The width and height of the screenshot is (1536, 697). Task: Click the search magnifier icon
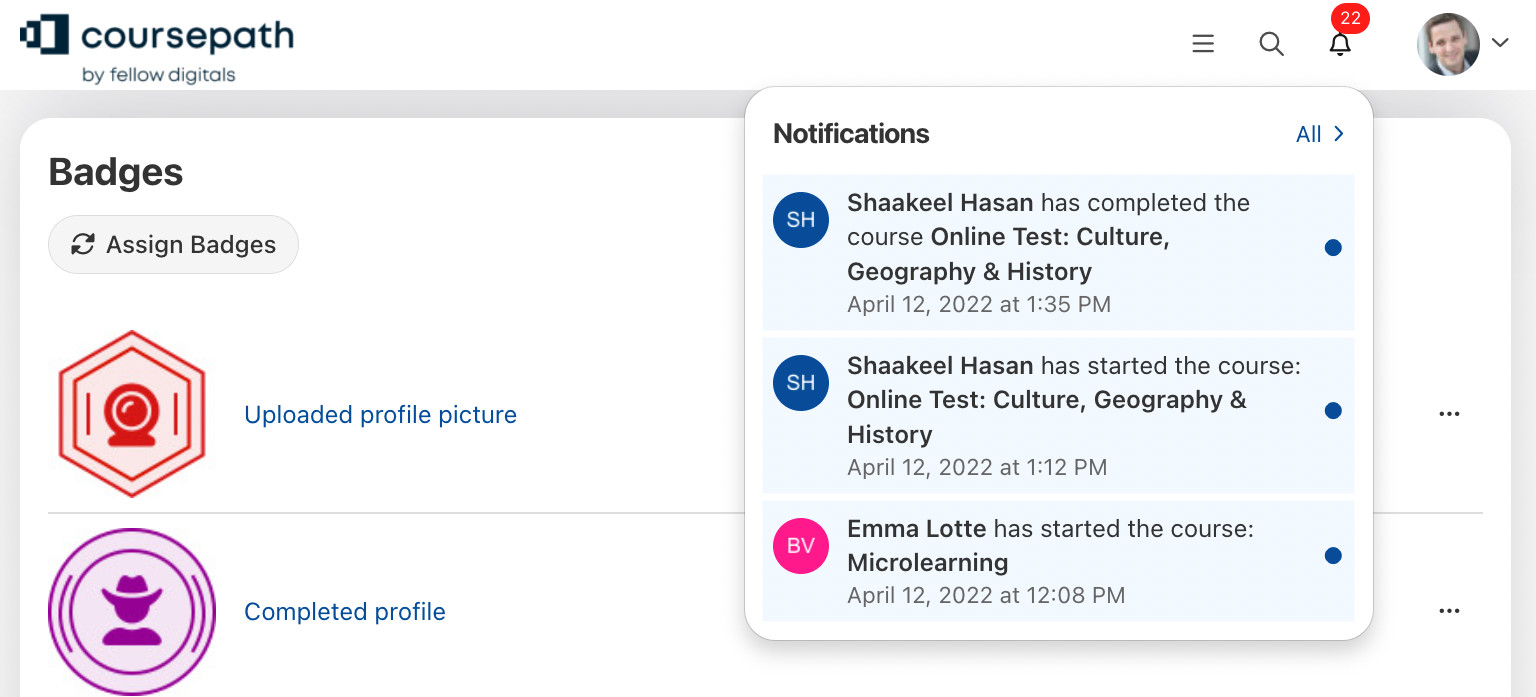coord(1271,44)
